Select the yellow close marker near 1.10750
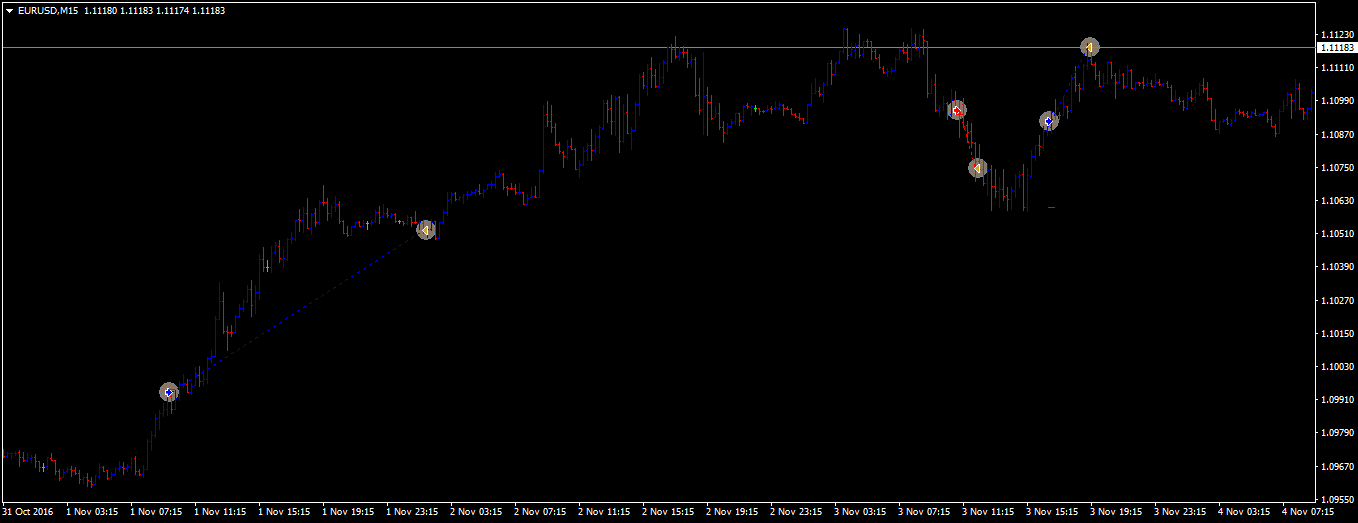1358x523 pixels. (978, 168)
